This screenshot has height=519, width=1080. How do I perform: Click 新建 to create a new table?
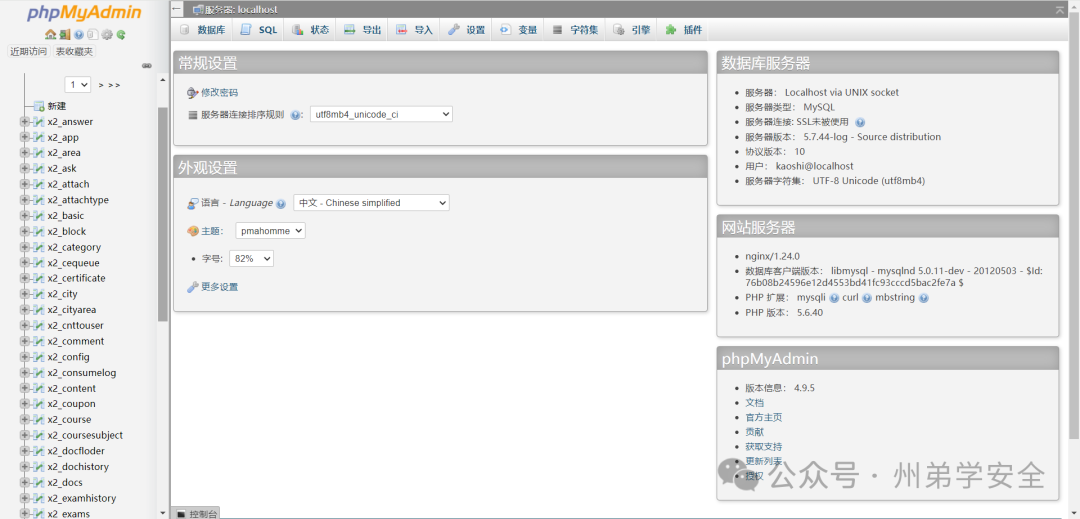pyautogui.click(x=56, y=106)
